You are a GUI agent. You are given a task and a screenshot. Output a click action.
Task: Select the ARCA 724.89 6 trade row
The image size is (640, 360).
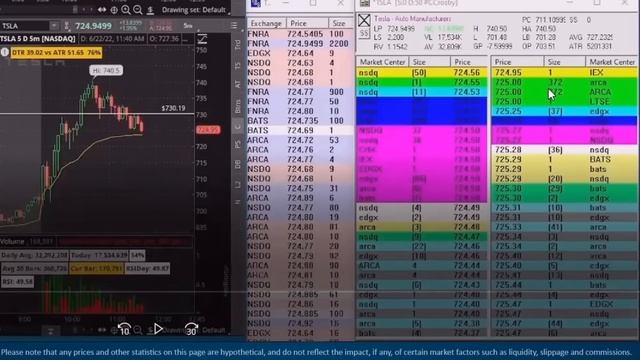(x=300, y=198)
